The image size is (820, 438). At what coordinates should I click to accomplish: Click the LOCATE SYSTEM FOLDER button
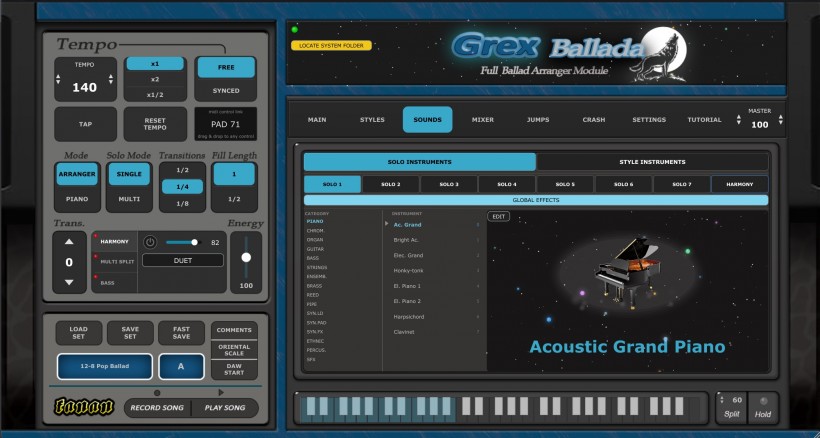pos(331,46)
